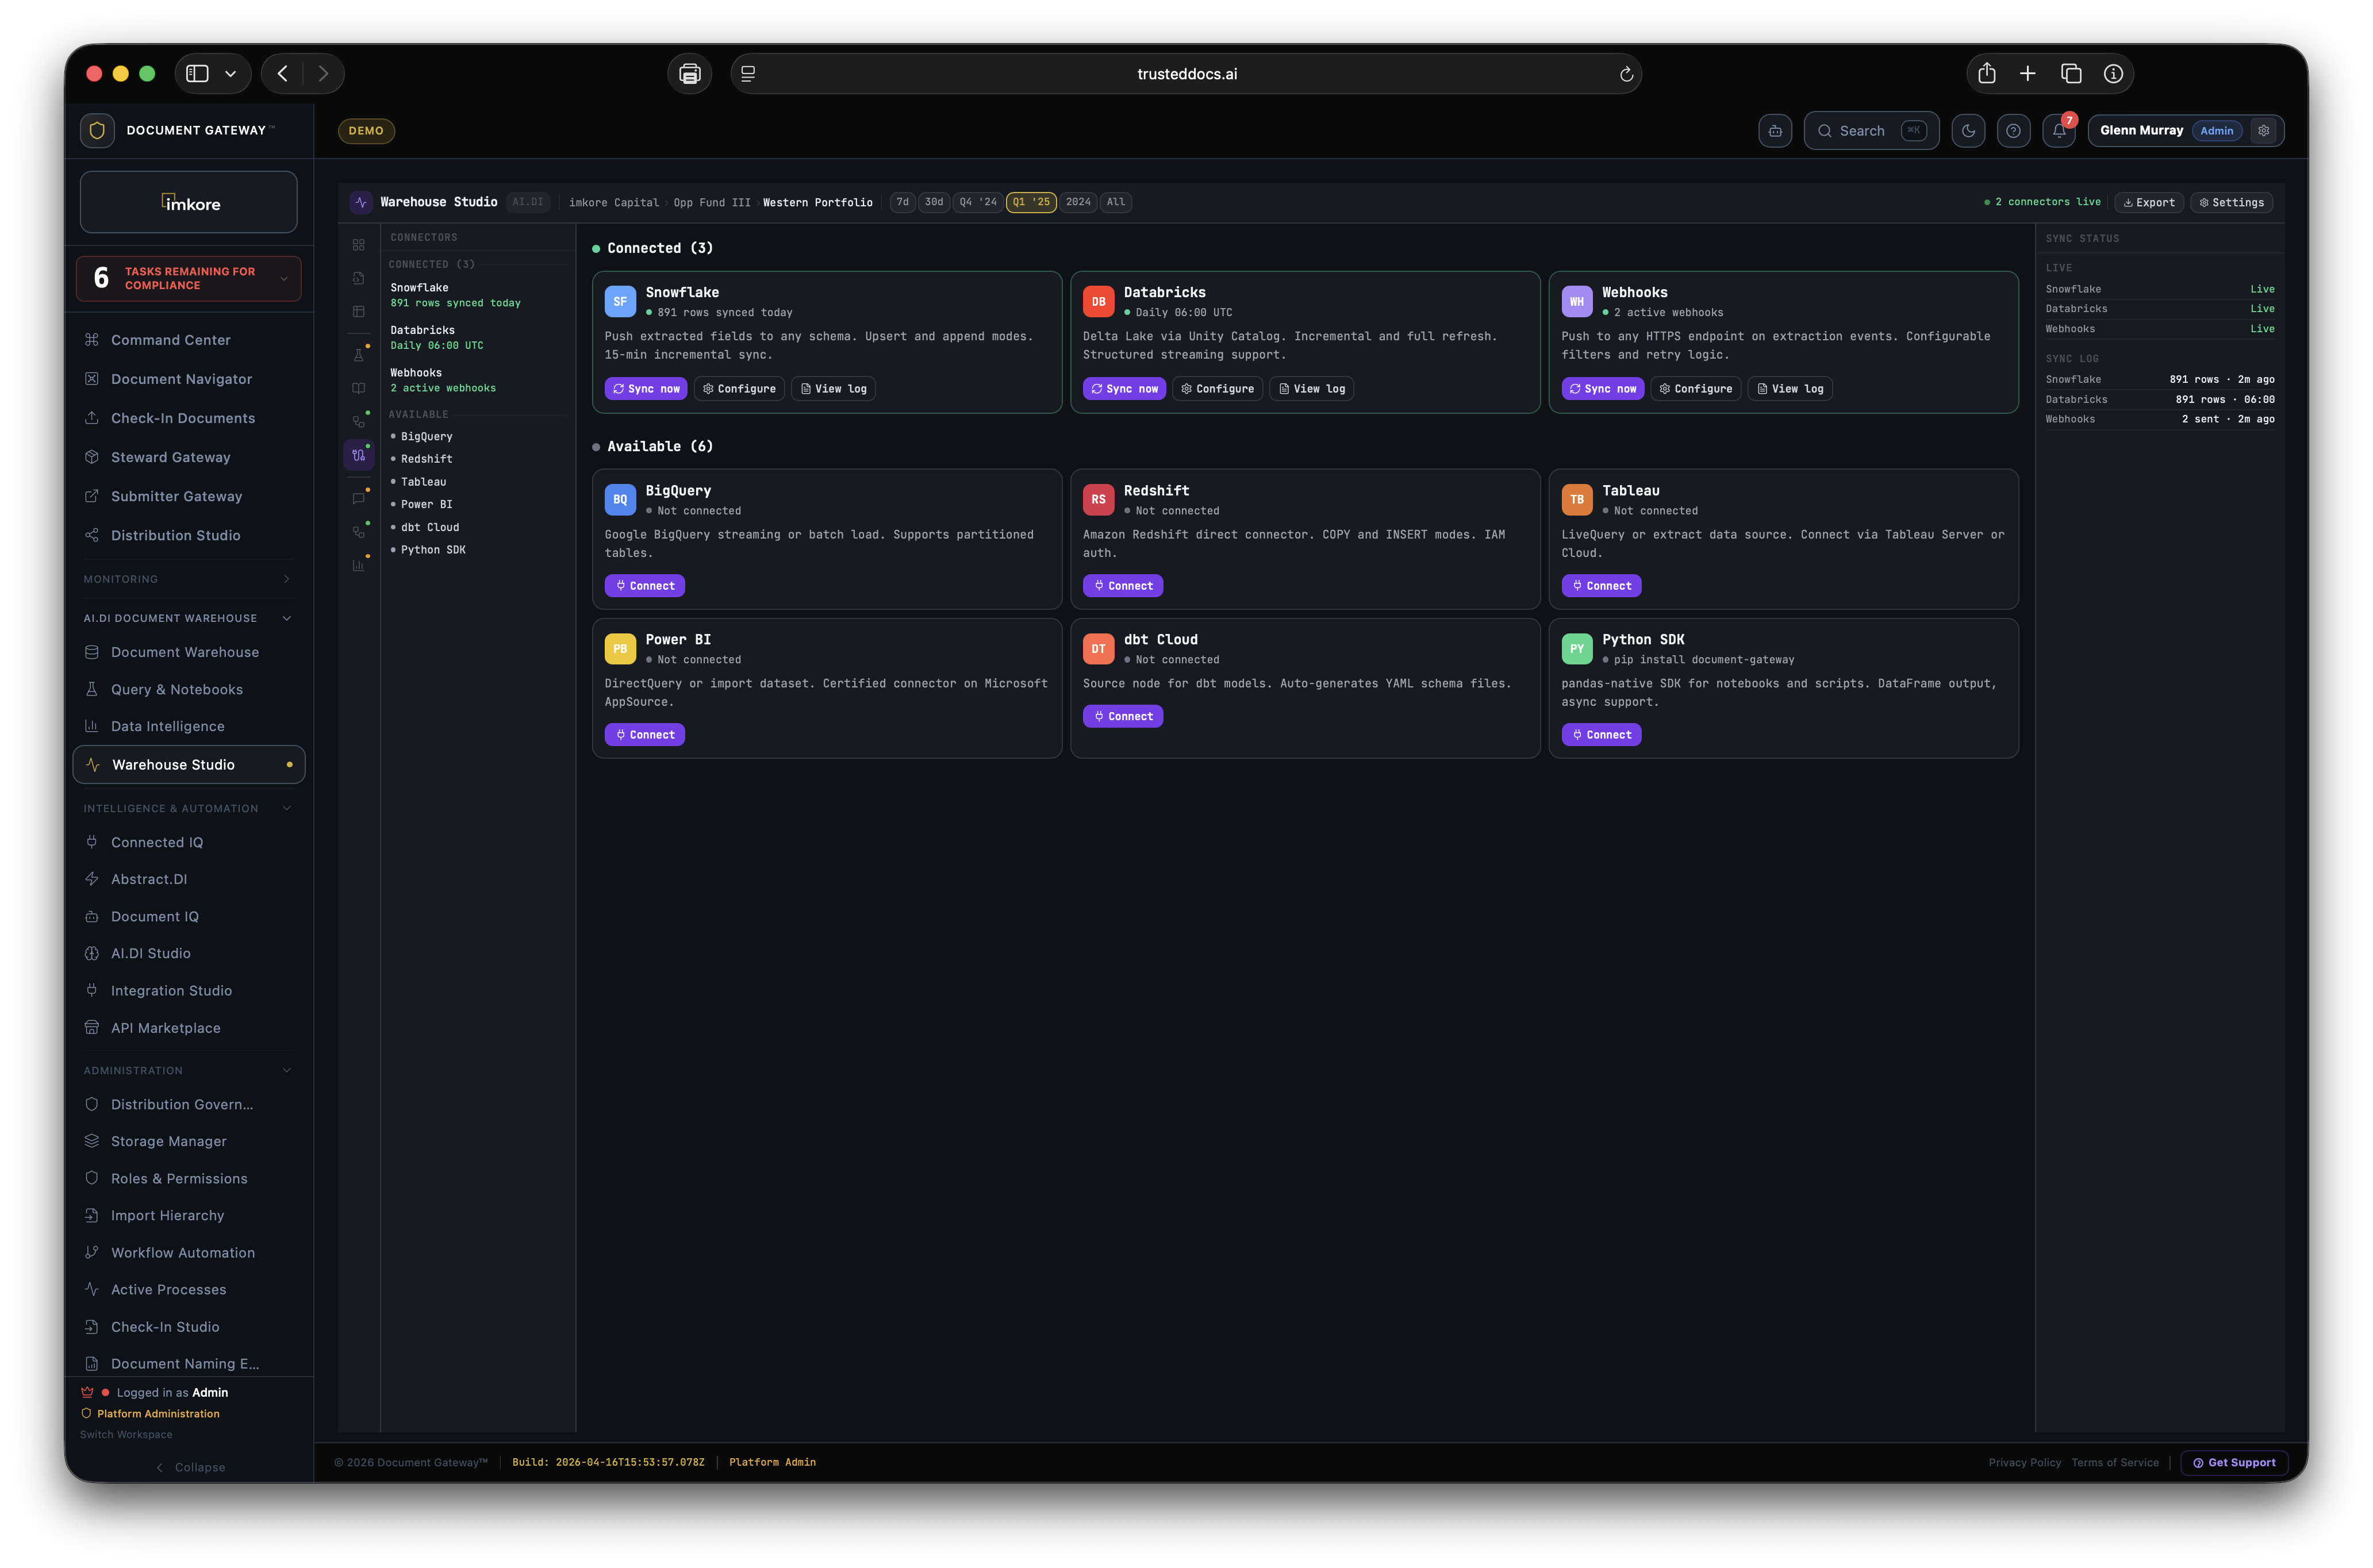Select Redshift in the Available connectors list
2373x1568 pixels.
(427, 459)
